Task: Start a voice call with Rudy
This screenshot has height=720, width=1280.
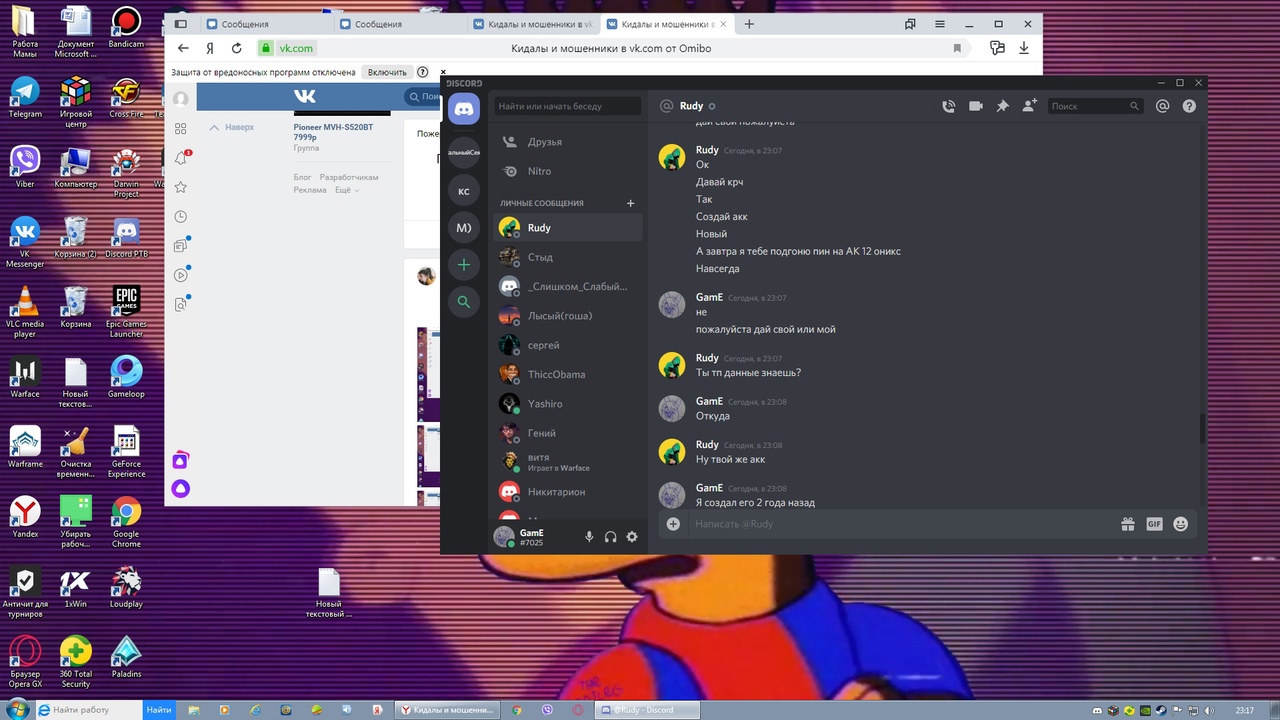Action: click(948, 106)
